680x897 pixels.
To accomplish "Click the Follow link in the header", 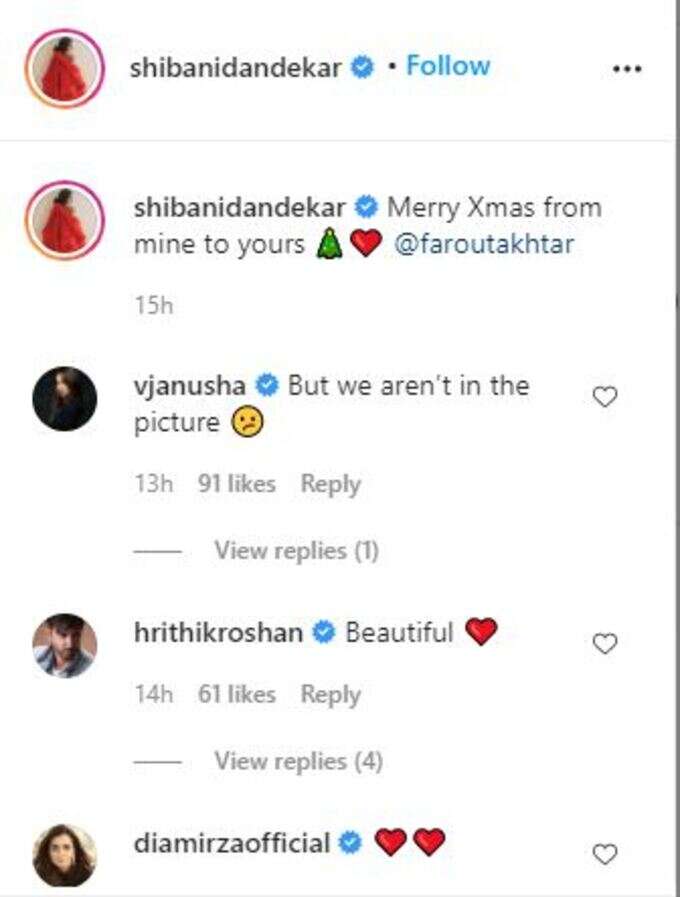I will coord(448,66).
